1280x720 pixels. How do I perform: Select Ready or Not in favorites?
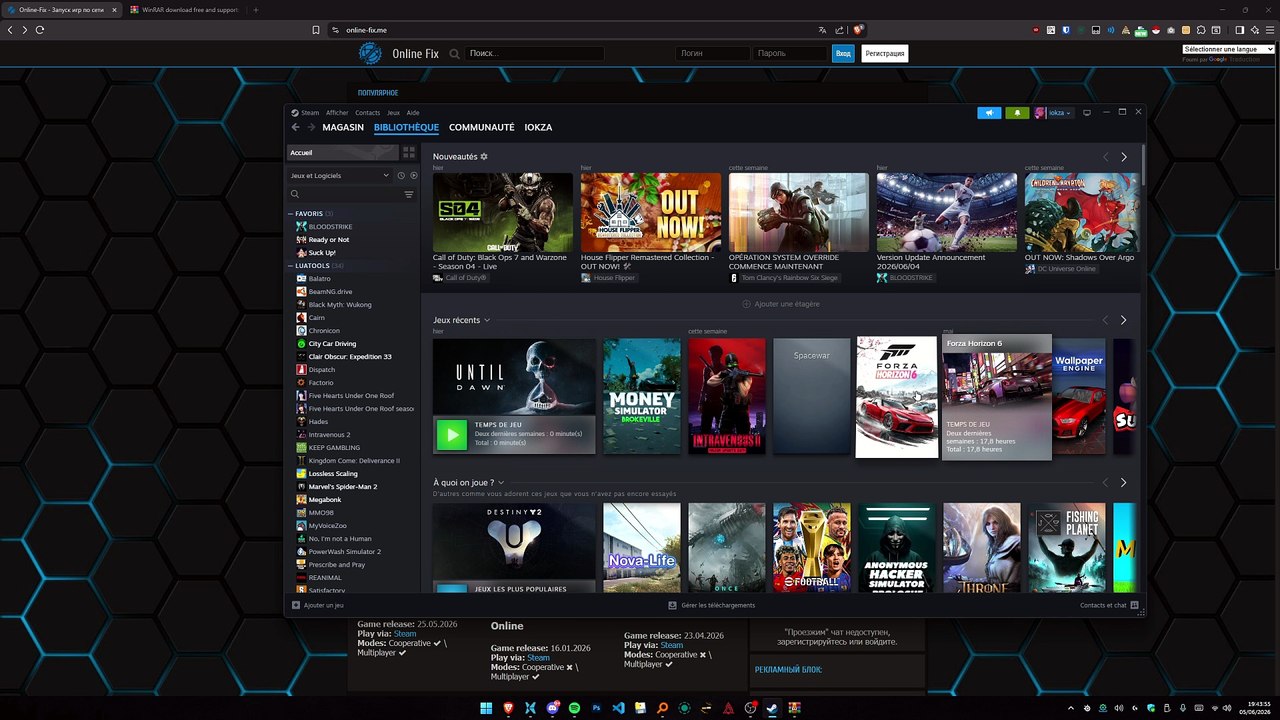coord(329,240)
